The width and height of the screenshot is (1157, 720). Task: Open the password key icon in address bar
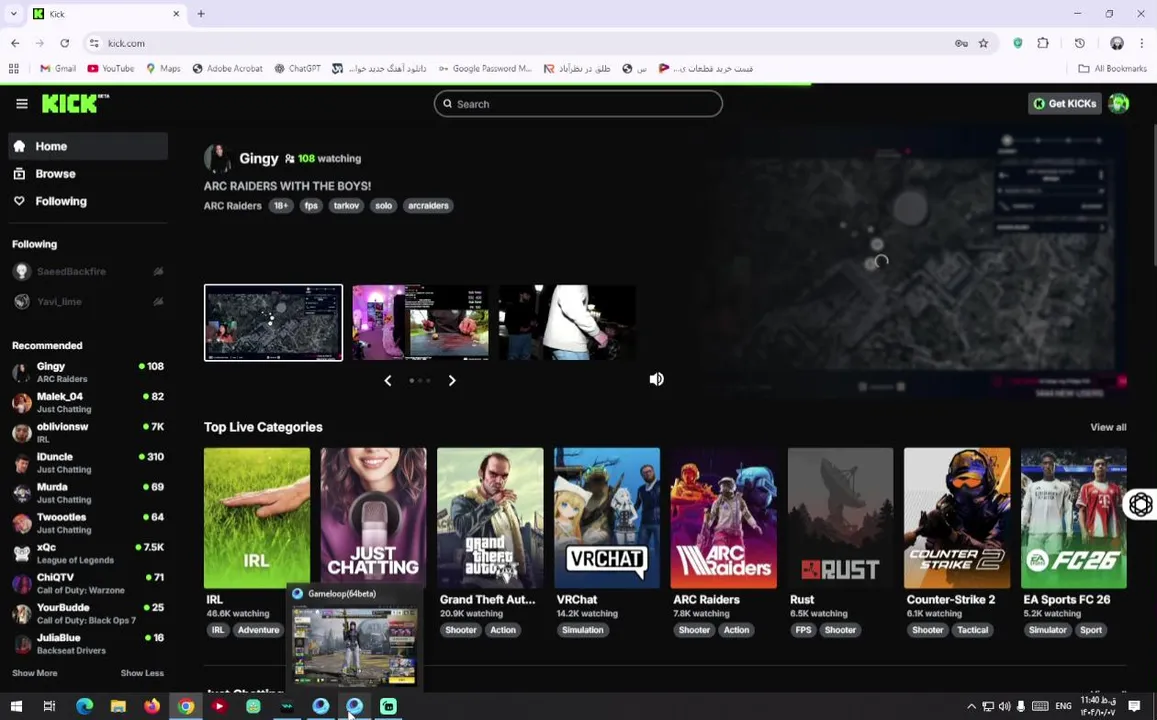coord(961,44)
